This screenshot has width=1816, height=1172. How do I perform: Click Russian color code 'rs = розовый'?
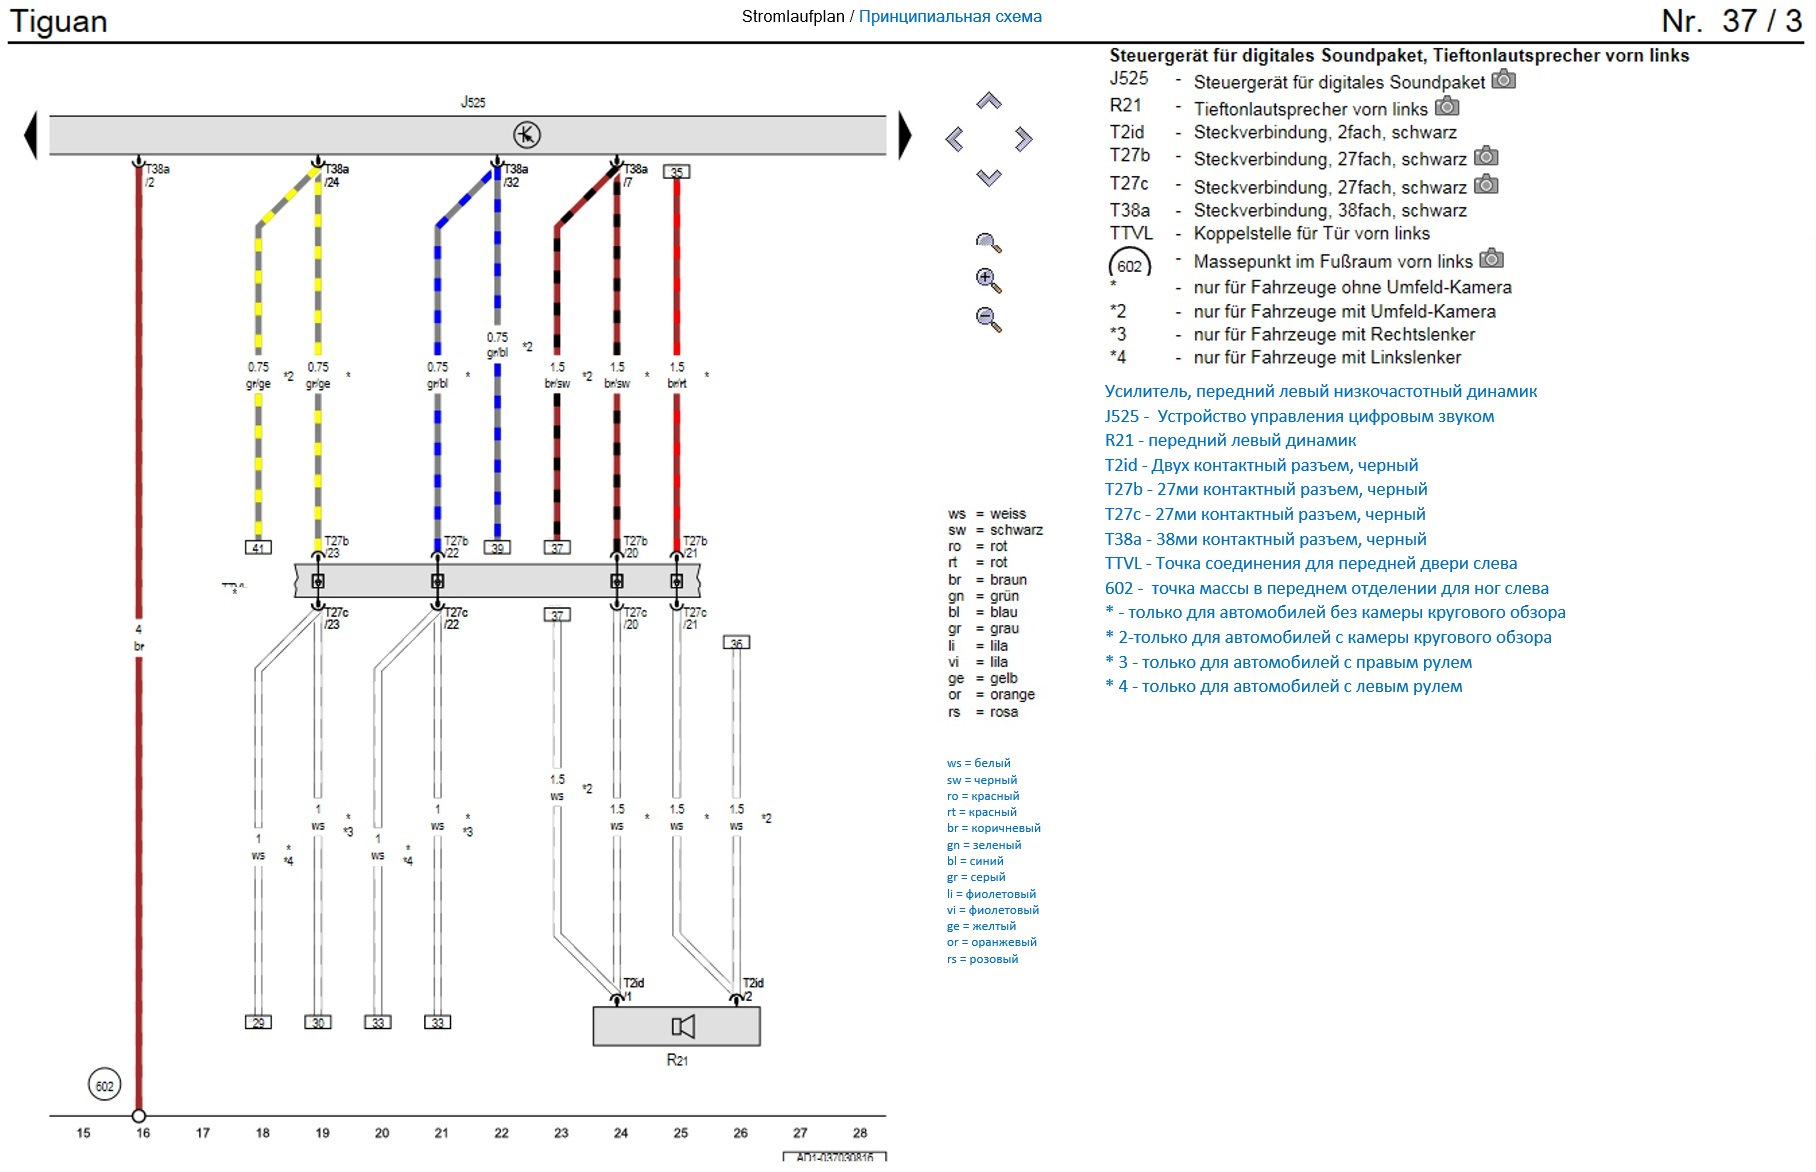(x=982, y=959)
